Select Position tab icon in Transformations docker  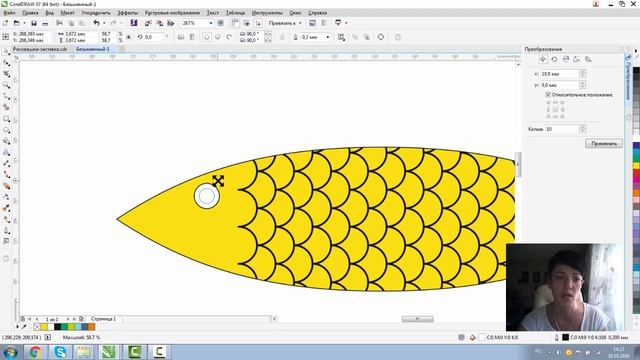click(543, 59)
